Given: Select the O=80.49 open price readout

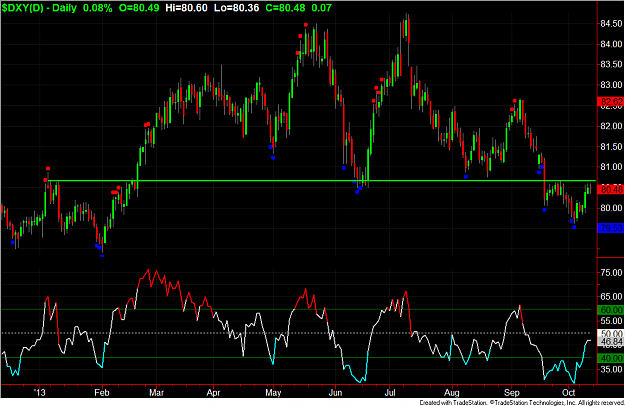Looking at the screenshot, I should (x=139, y=8).
